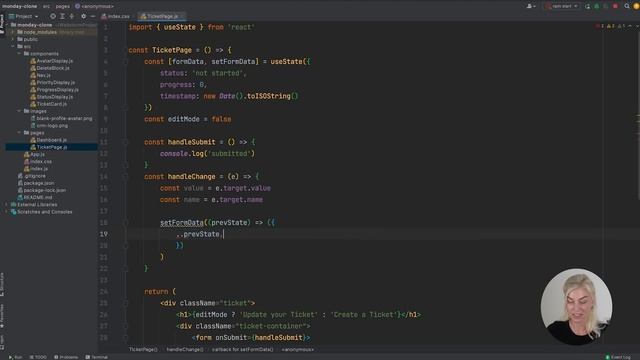Screen dimensions: 640x360
Task: Click 'callback for setFormData()' breadcrumb
Action: [x=242, y=349]
